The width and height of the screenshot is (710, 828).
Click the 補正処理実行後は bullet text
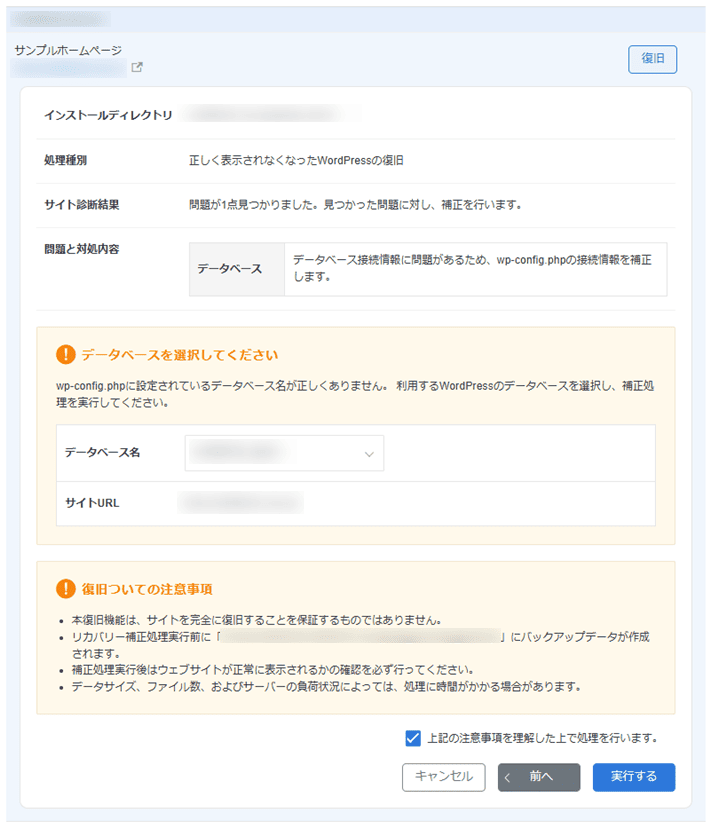coord(272,670)
